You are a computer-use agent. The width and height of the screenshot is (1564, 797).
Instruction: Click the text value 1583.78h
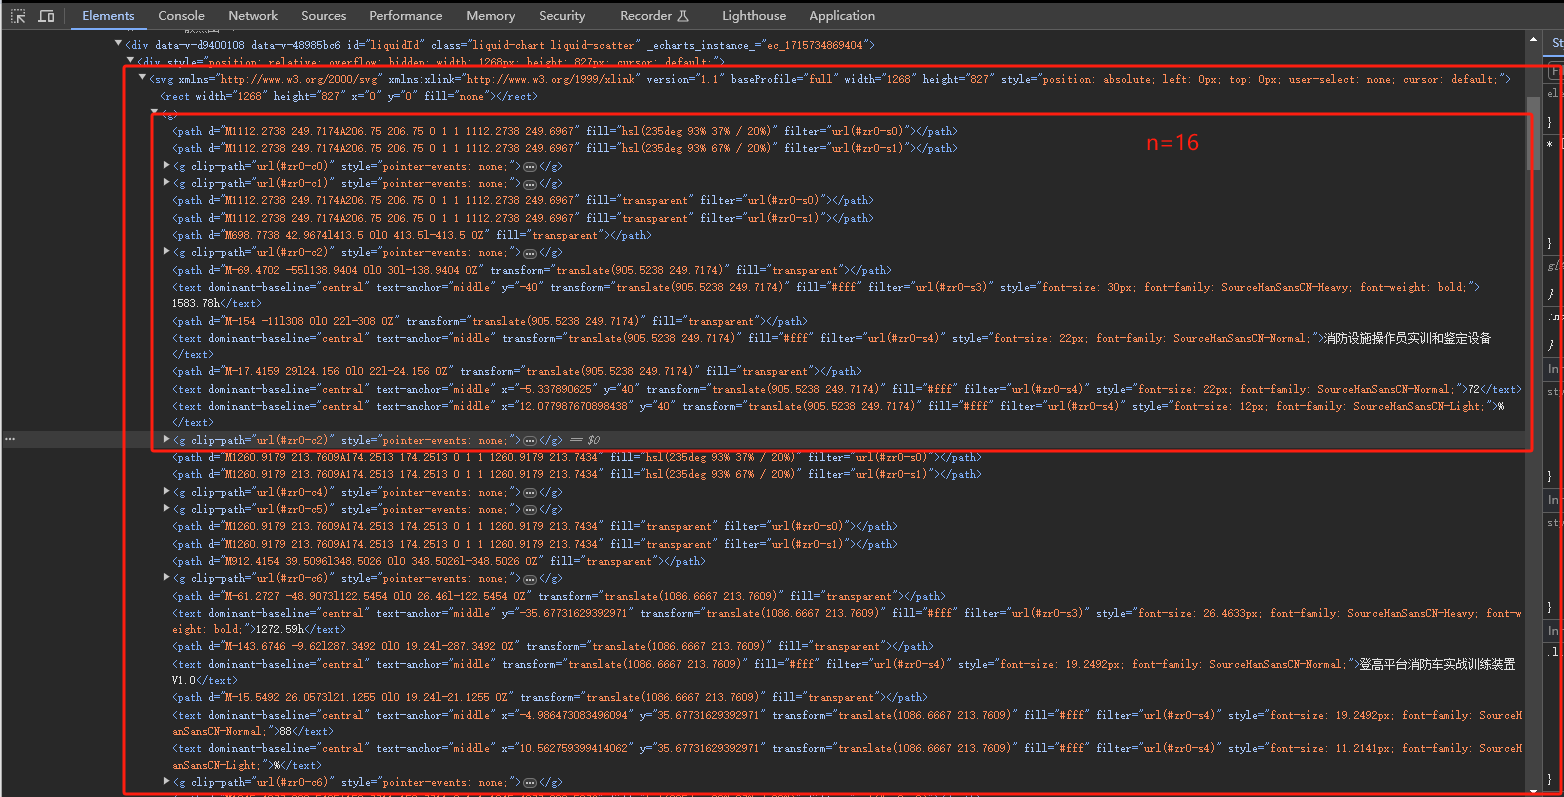click(196, 303)
